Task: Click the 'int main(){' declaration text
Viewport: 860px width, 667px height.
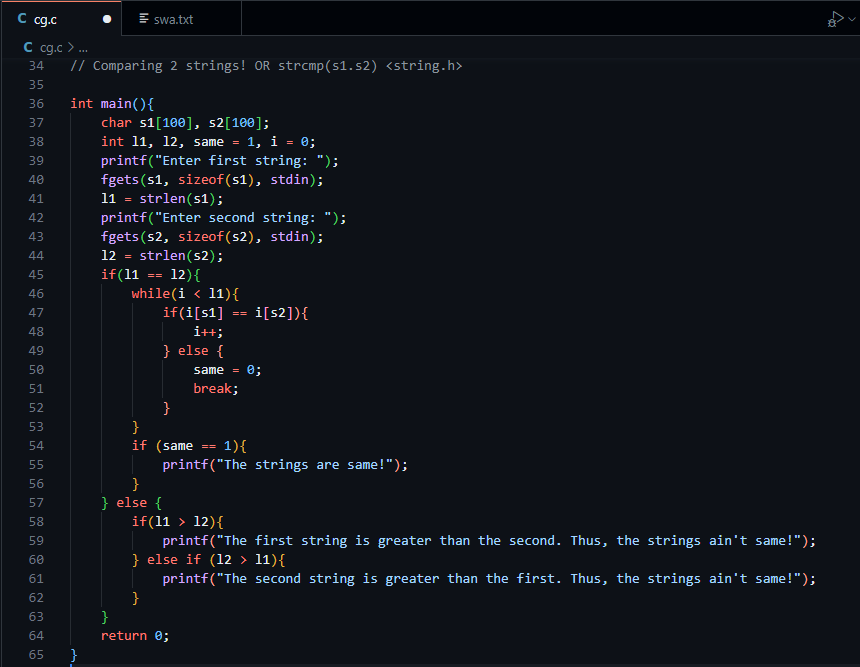Action: [x=112, y=104]
